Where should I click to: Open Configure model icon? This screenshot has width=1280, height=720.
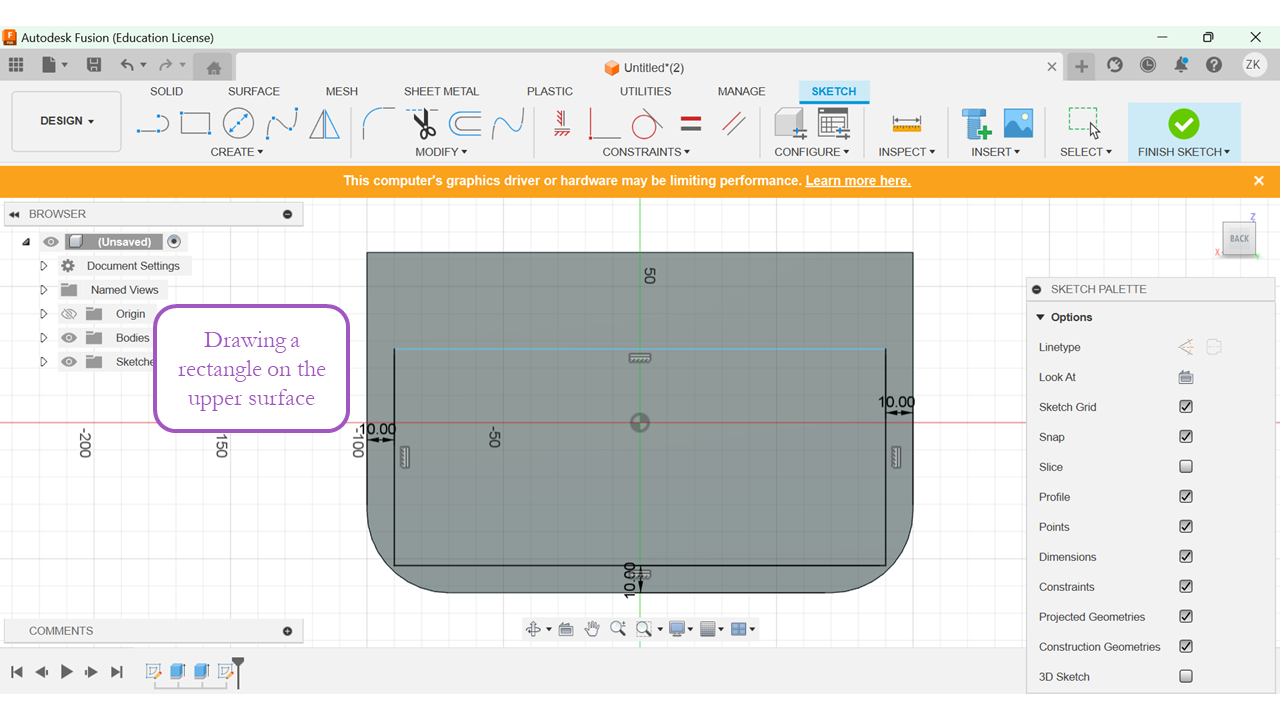point(790,124)
